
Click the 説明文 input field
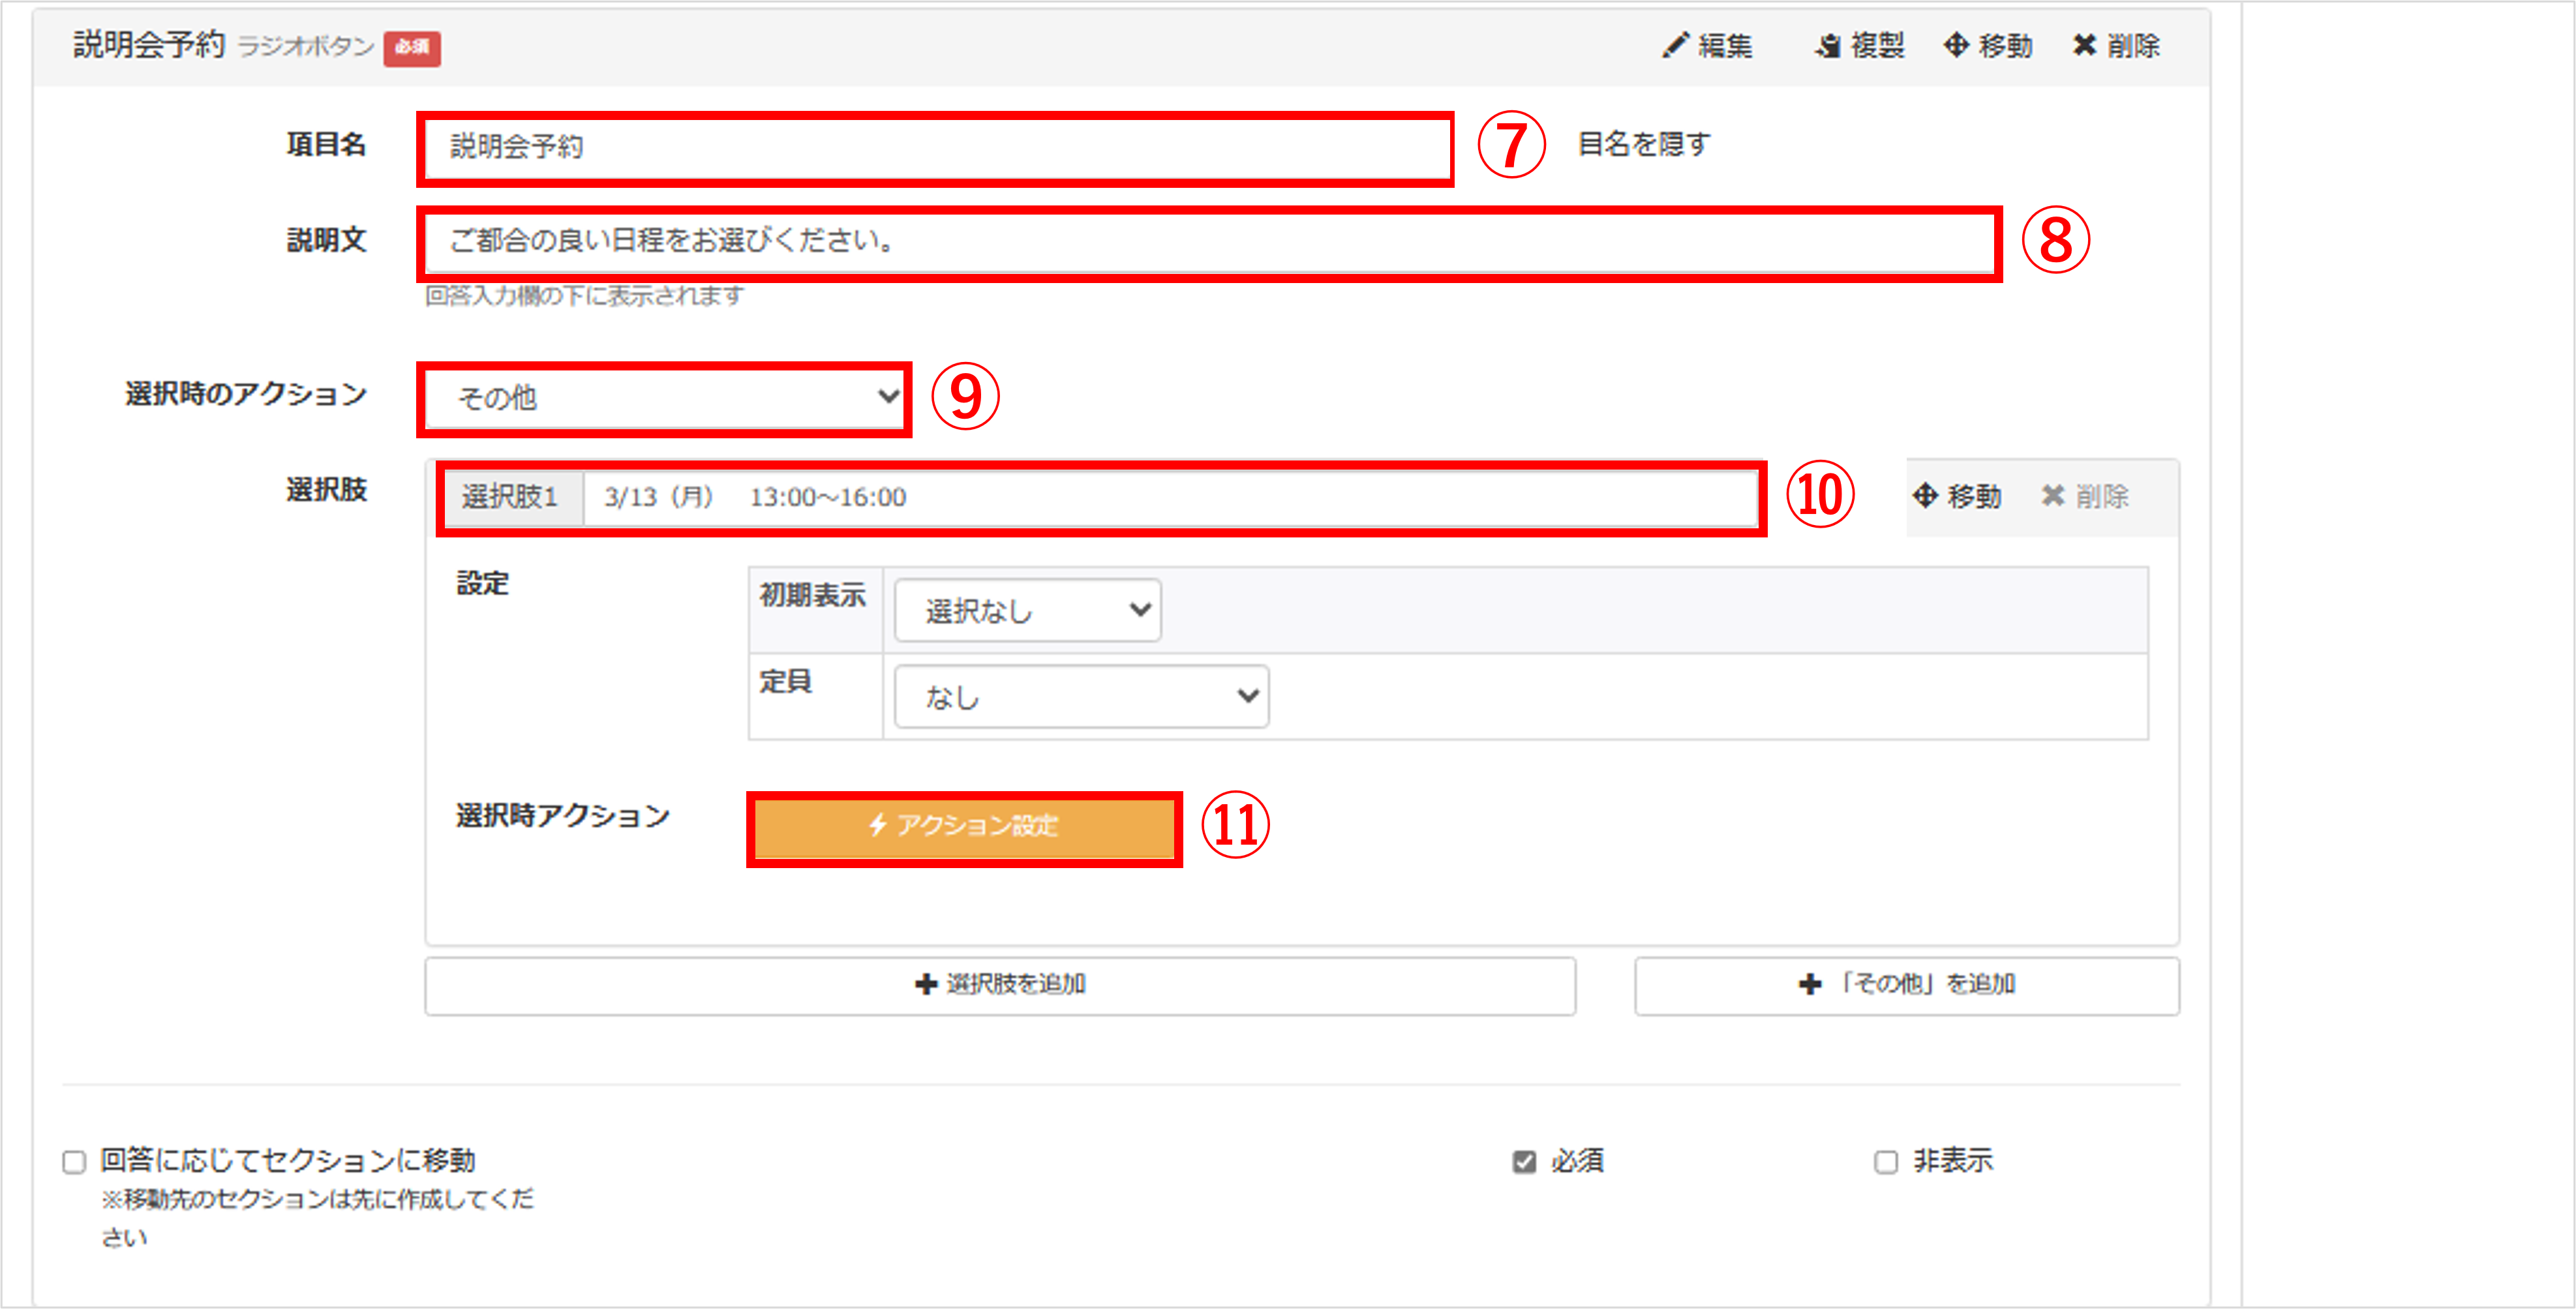1210,242
